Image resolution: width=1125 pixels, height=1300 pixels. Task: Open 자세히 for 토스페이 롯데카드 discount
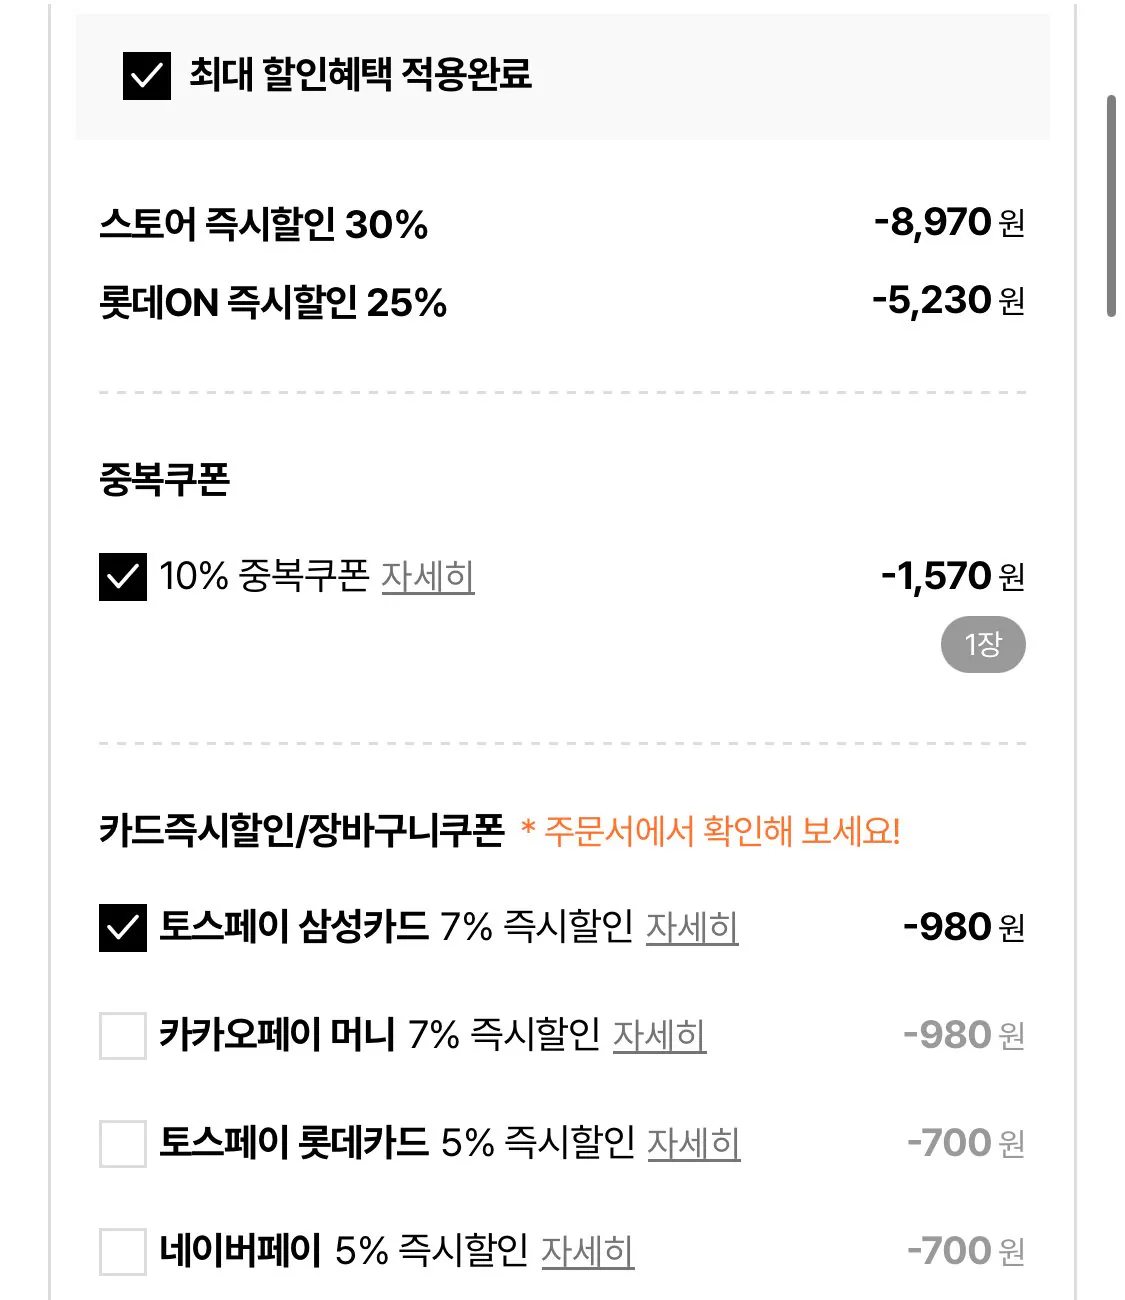(693, 1145)
